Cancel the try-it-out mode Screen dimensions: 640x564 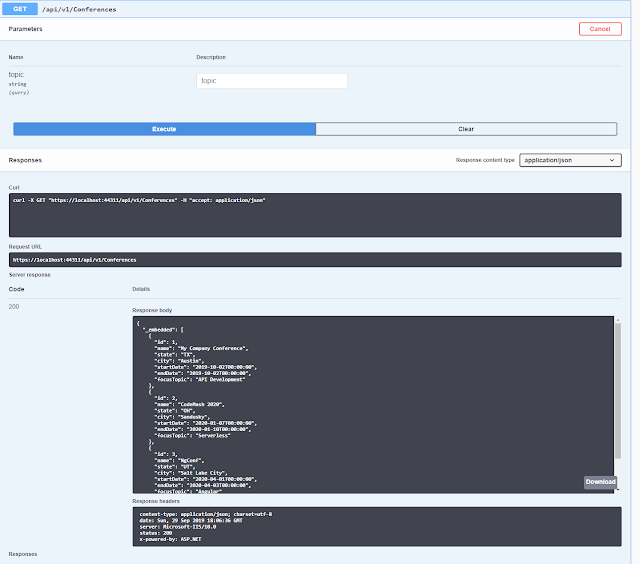click(600, 29)
